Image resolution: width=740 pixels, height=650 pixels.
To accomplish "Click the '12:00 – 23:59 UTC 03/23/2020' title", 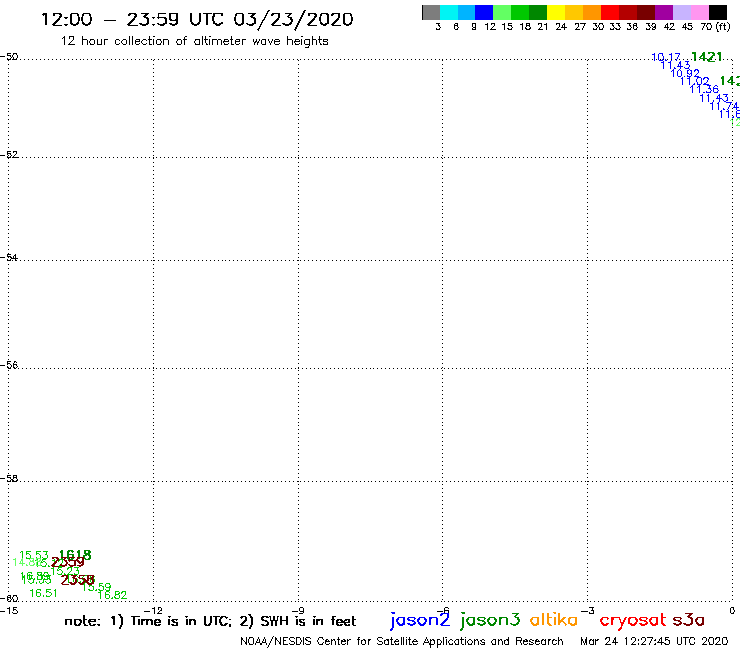I will (x=197, y=19).
